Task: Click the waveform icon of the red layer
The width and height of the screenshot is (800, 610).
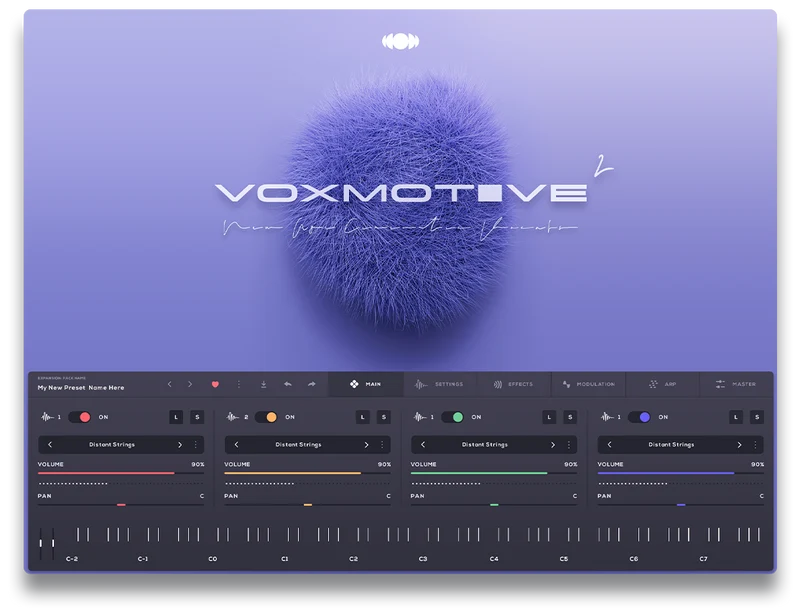Action: pyautogui.click(x=46, y=417)
